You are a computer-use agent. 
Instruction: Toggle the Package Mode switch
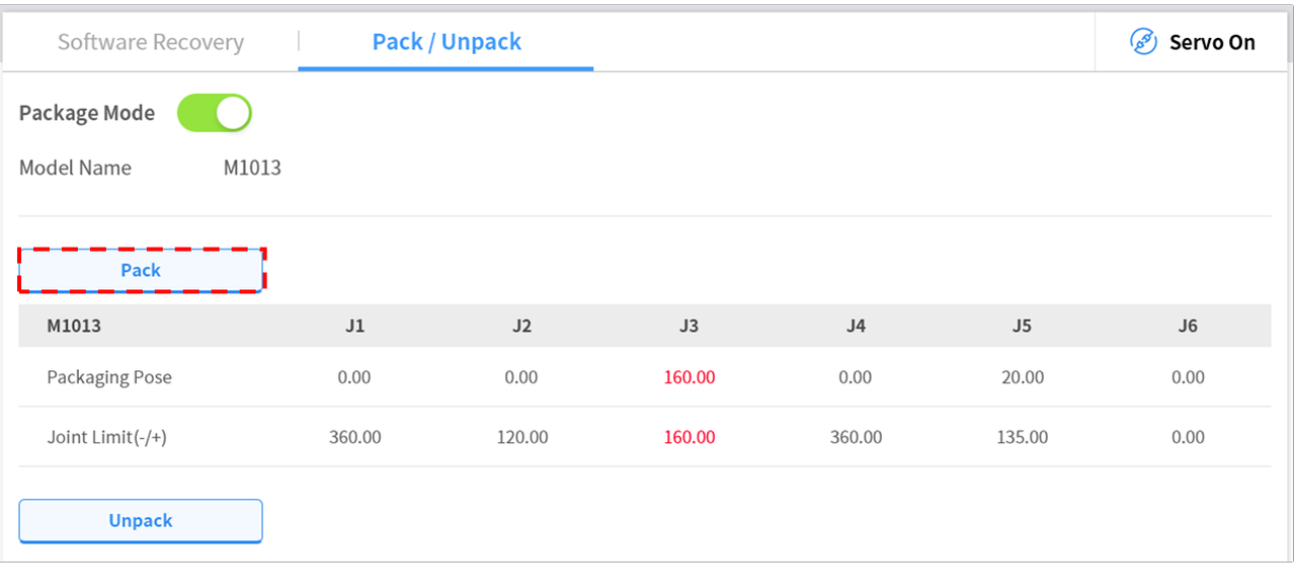tap(214, 113)
